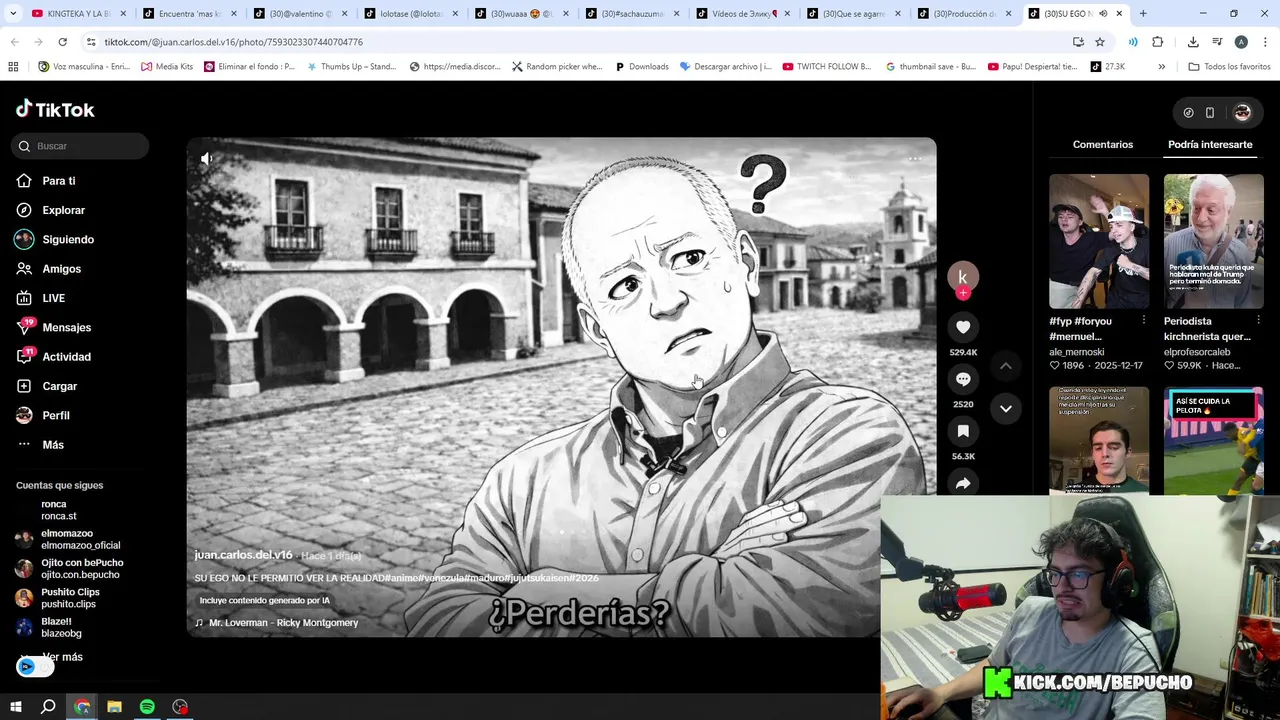Open followed account blazeobg
Image resolution: width=1280 pixels, height=720 pixels.
[60, 627]
